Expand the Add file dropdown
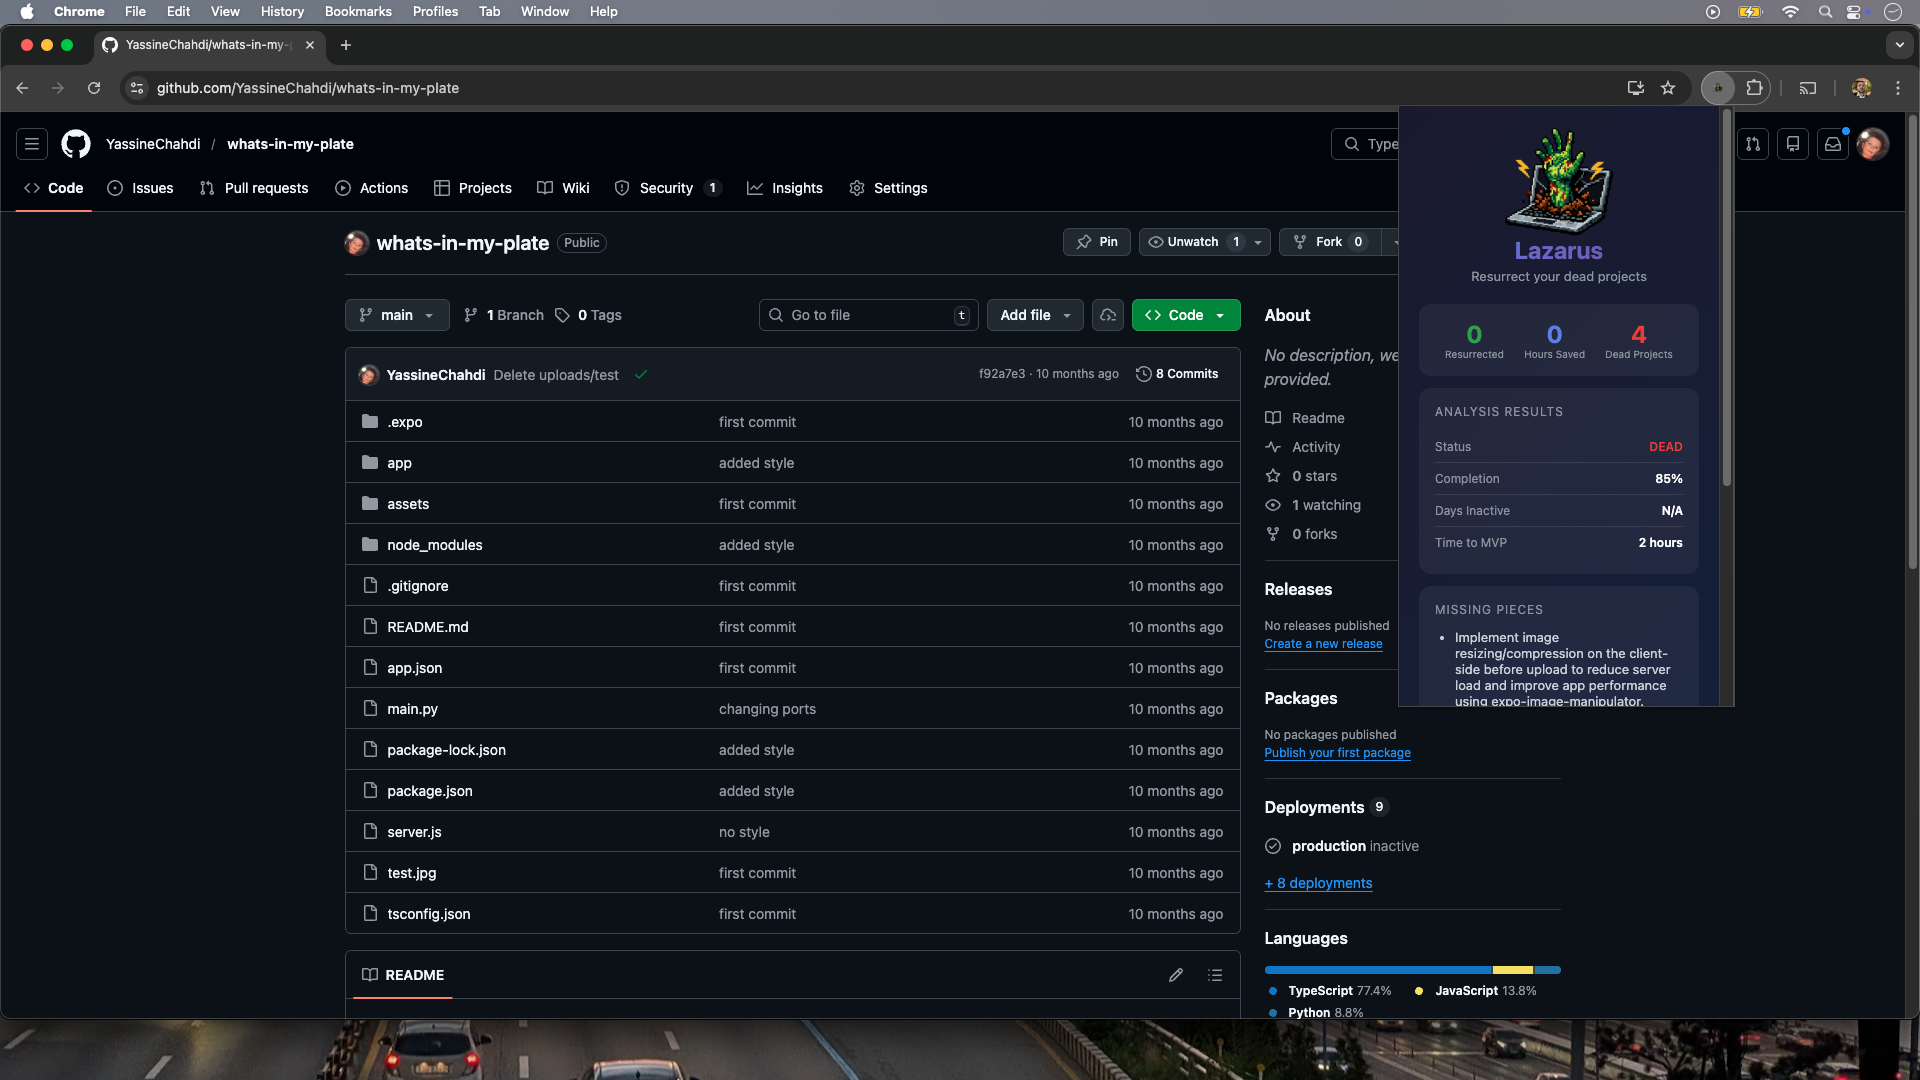This screenshot has height=1080, width=1920. click(1035, 315)
